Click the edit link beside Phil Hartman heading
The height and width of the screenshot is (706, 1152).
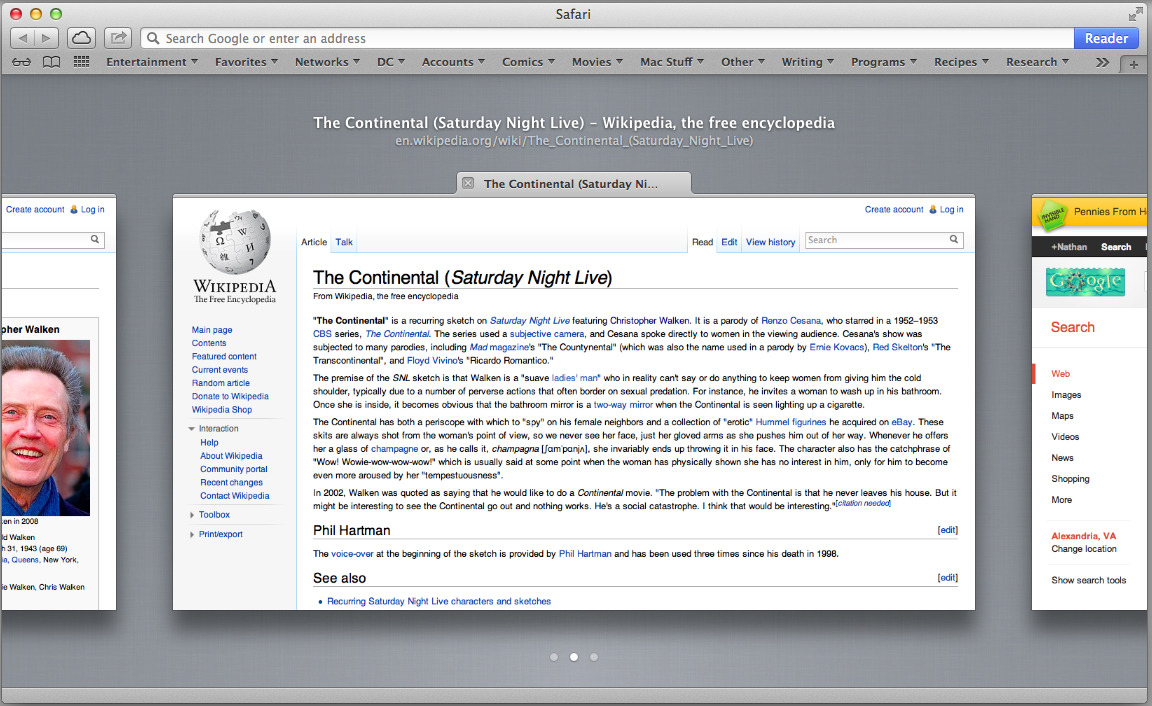pos(947,530)
